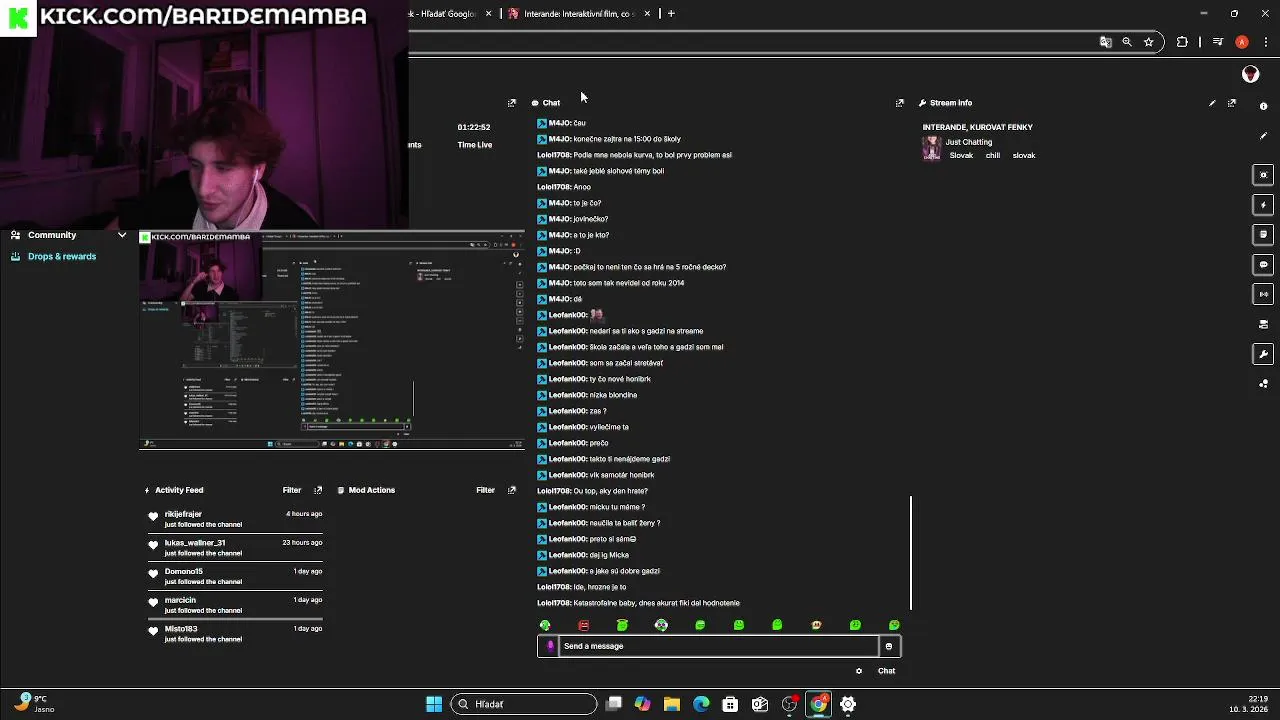Open the Activity Feed Filter
Screen dimensions: 1280x720
292,490
